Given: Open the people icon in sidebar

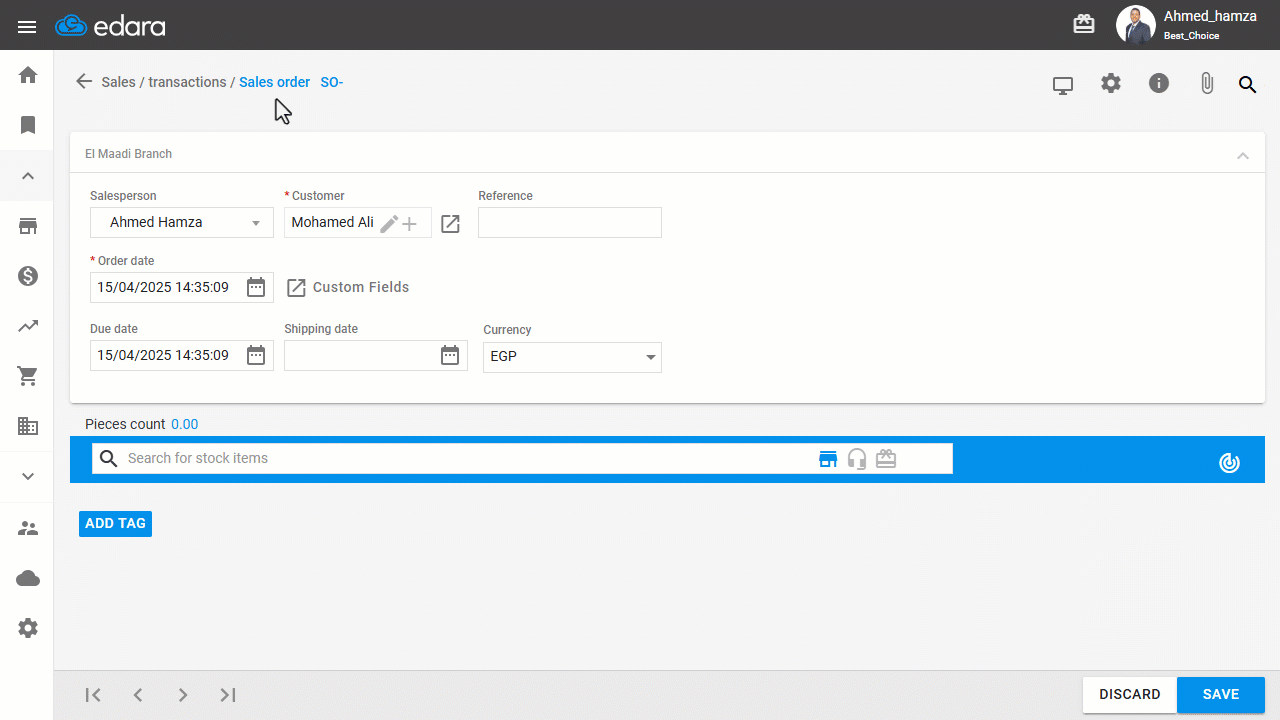Looking at the screenshot, I should pos(28,528).
